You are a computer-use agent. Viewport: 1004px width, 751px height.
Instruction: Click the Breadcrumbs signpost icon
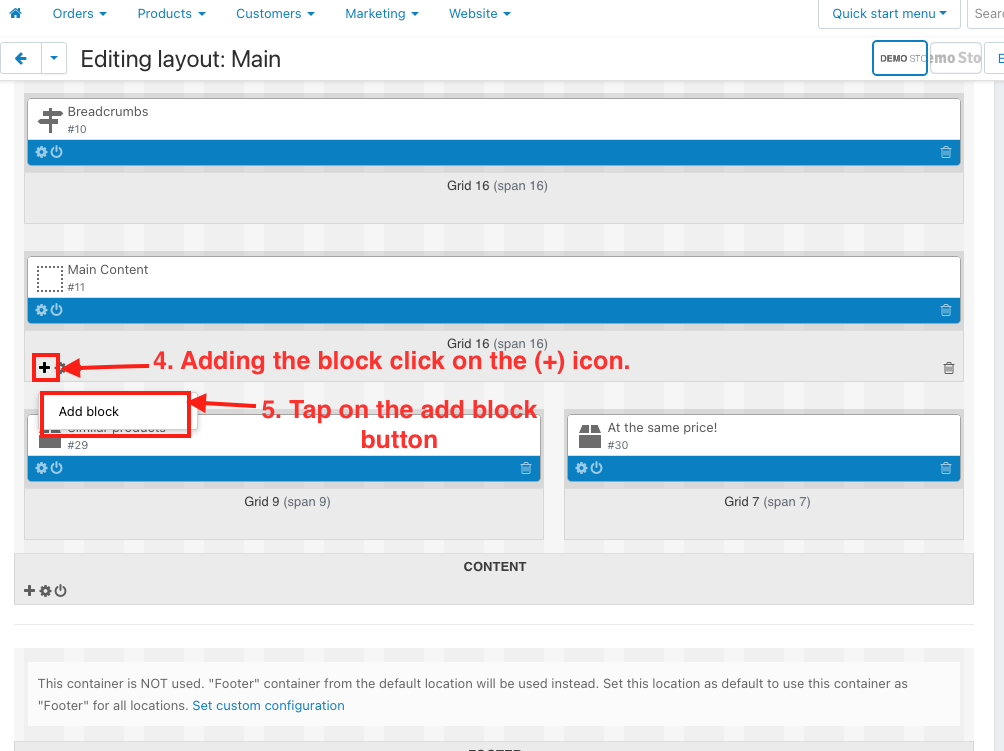click(49, 120)
